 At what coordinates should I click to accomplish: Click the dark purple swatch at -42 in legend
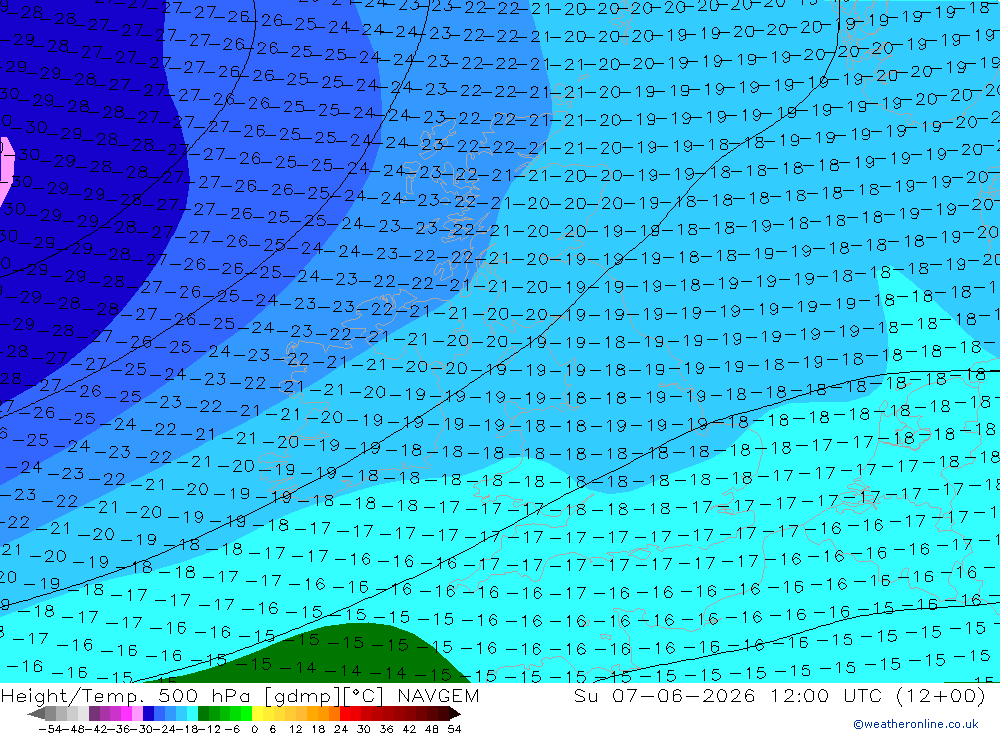point(94,713)
